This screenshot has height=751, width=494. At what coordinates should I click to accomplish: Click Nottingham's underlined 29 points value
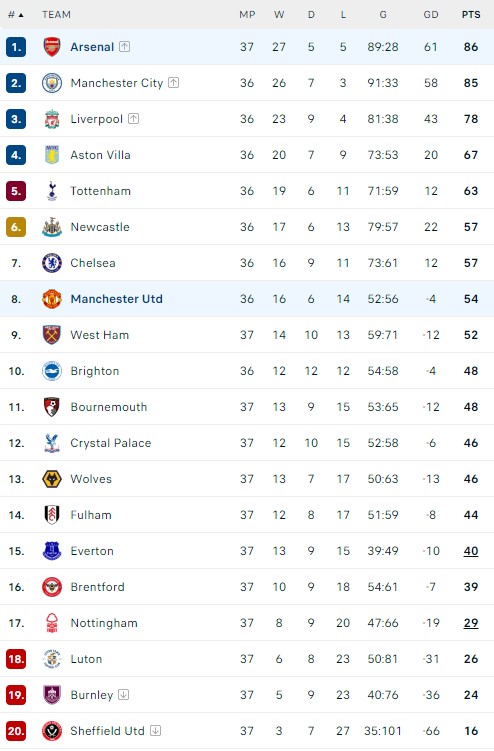471,623
